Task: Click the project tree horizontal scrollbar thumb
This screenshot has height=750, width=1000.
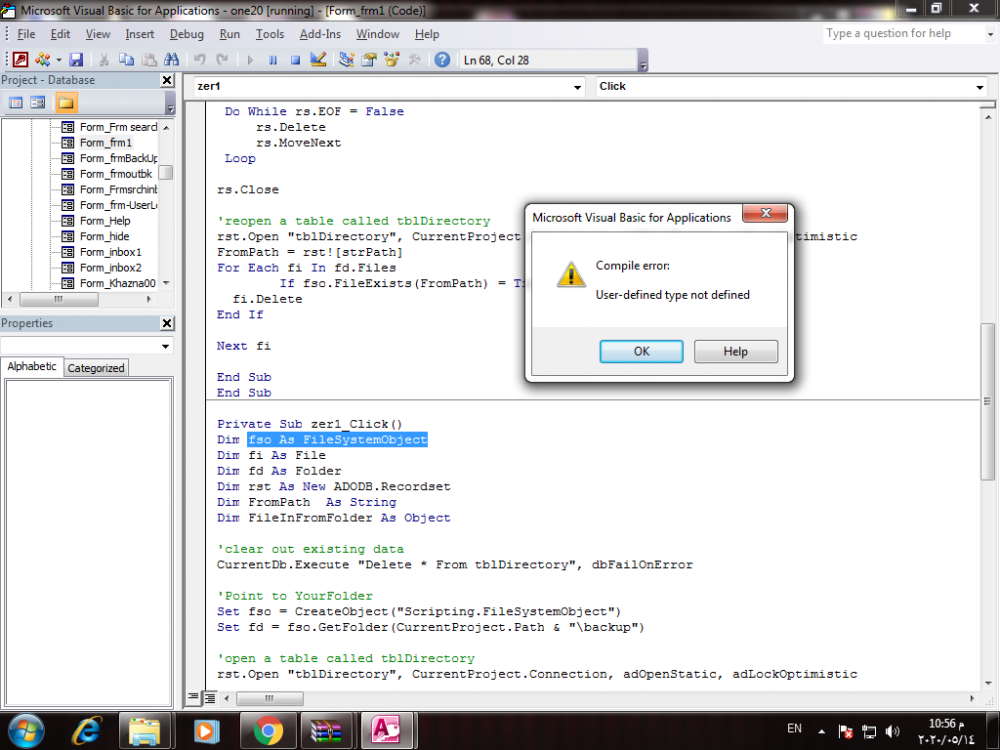Action: pos(59,299)
